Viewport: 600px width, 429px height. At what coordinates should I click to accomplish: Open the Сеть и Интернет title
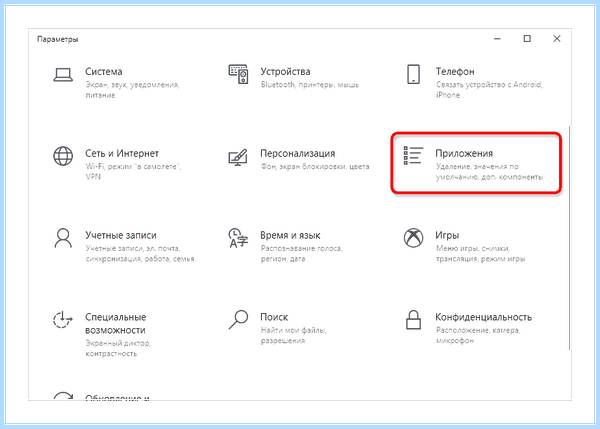click(x=122, y=153)
